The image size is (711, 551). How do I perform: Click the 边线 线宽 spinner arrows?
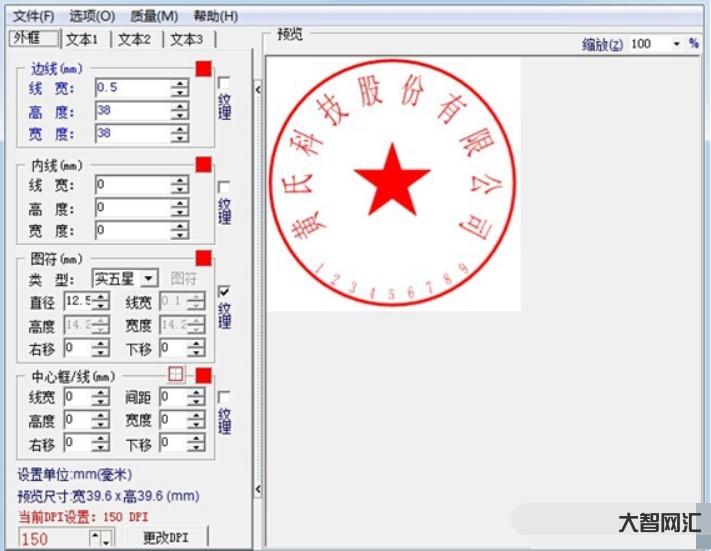point(179,88)
